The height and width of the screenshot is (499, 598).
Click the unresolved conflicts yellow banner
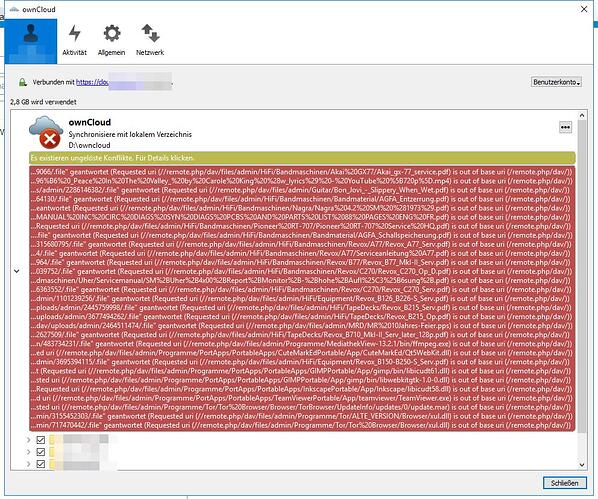(302, 158)
